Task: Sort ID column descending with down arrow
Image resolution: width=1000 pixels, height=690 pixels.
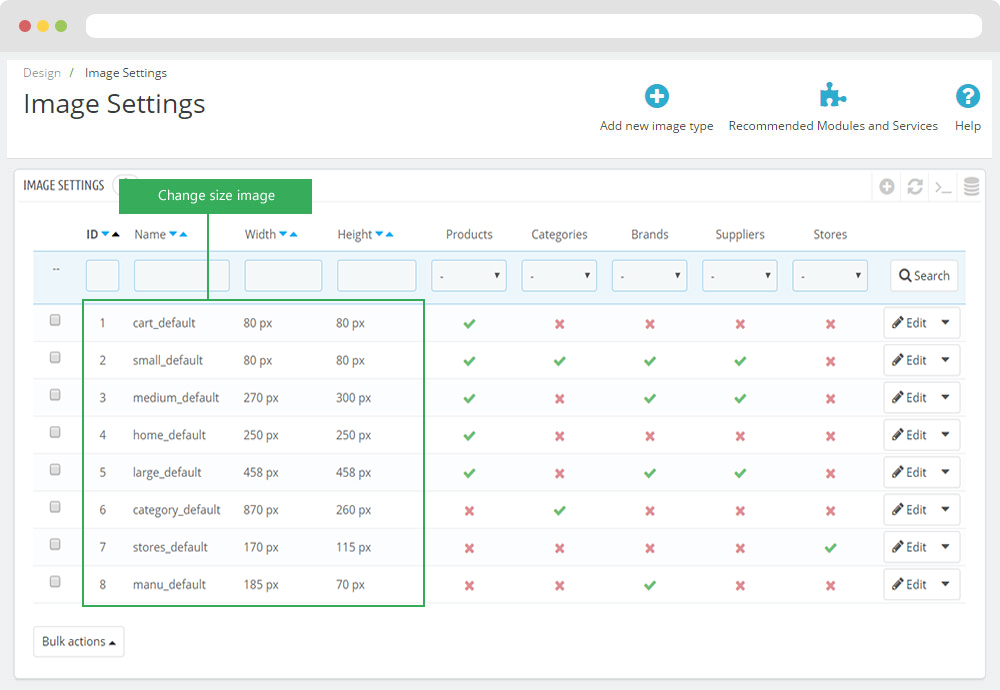Action: [x=105, y=235]
